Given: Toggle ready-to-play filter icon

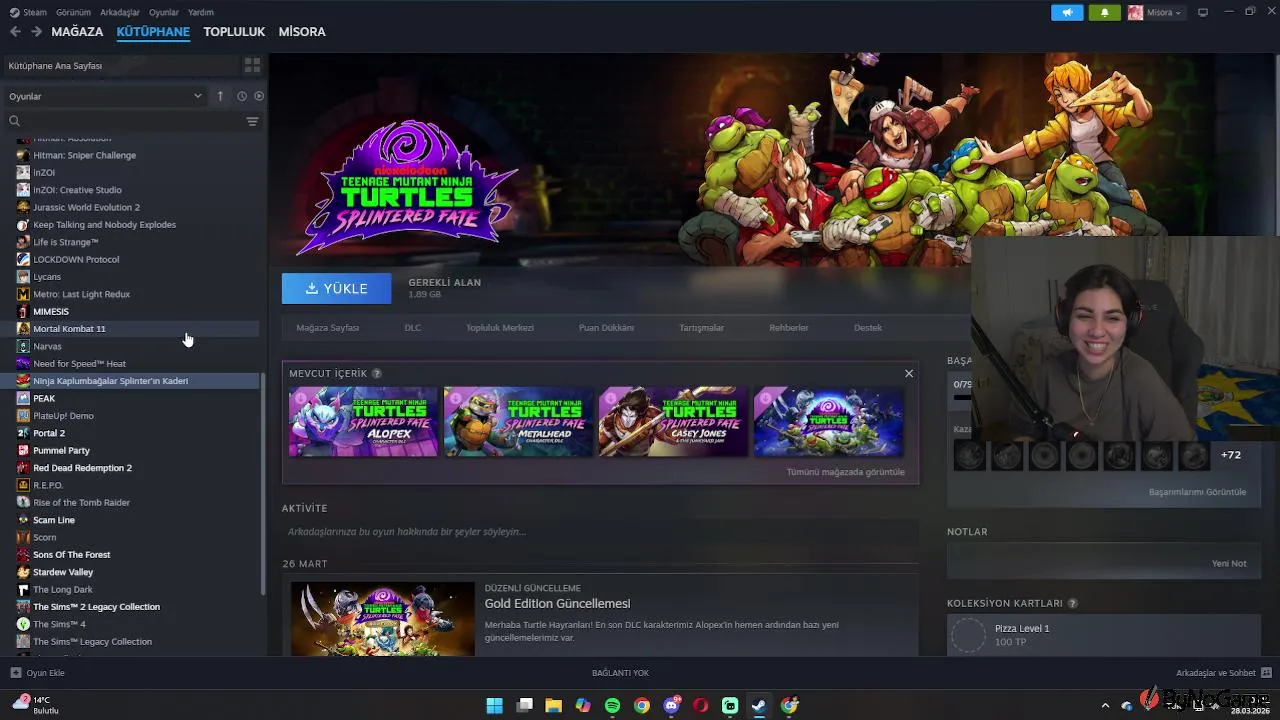Looking at the screenshot, I should tap(259, 96).
